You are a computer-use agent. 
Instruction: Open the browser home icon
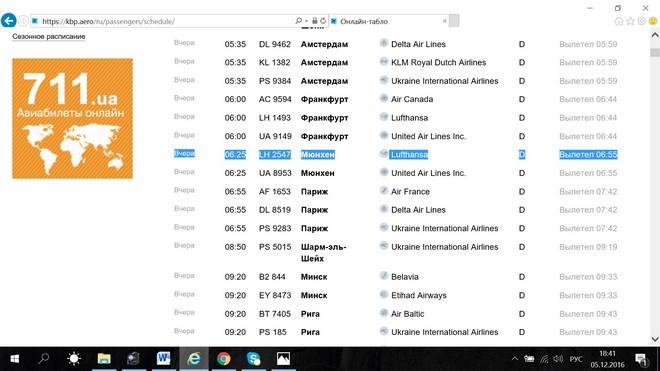pos(619,21)
